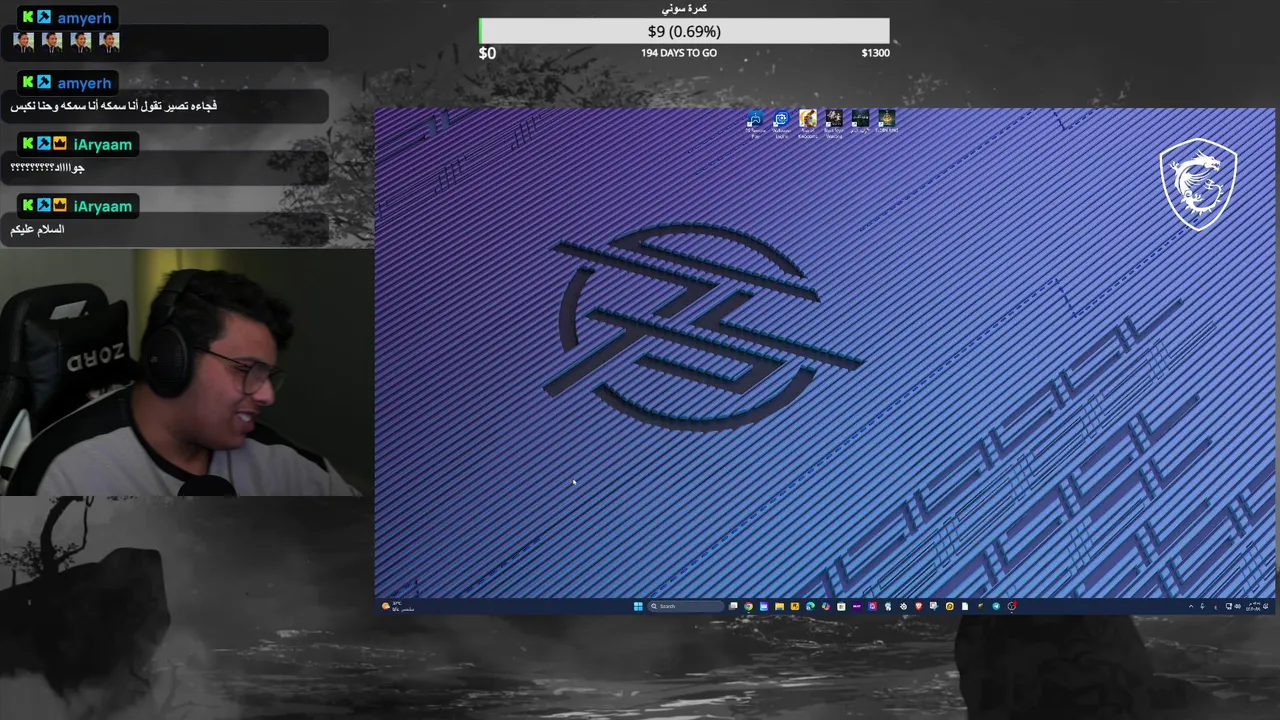Screen dimensions: 1280x720
Task: Click amyerh username in top chat message
Action: click(84, 18)
